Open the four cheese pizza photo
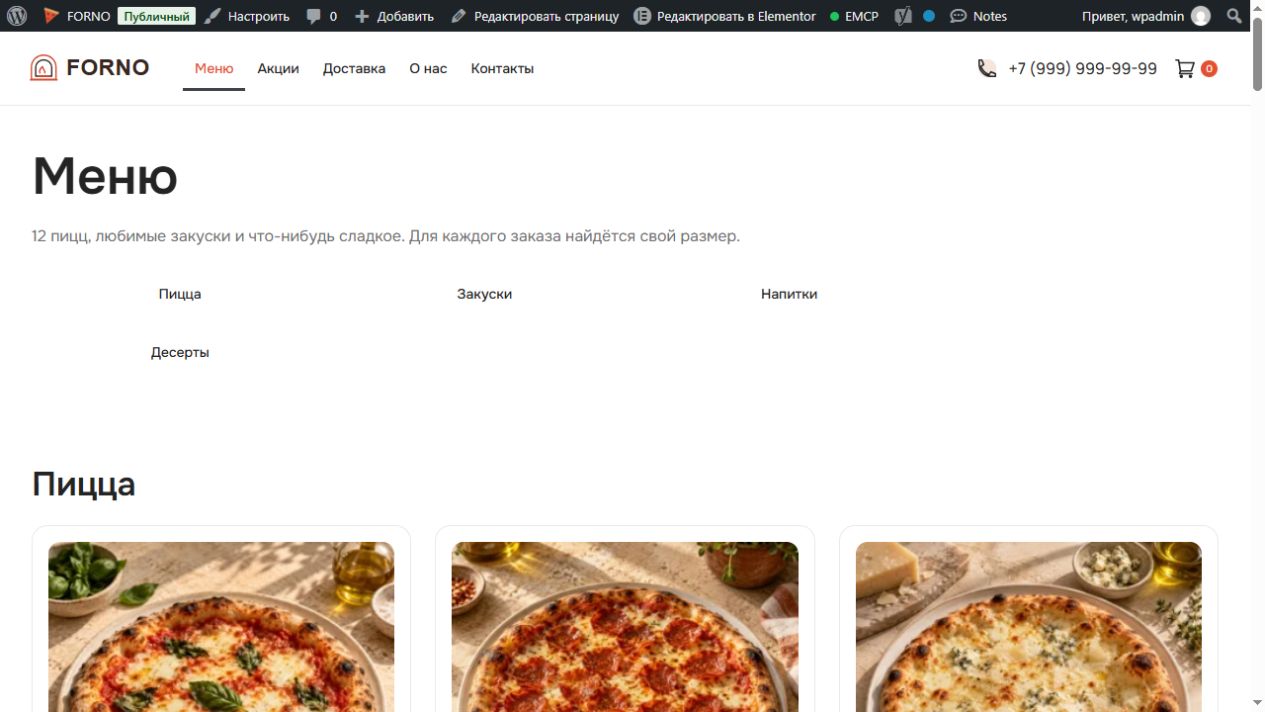Image resolution: width=1265 pixels, height=712 pixels. point(1029,627)
